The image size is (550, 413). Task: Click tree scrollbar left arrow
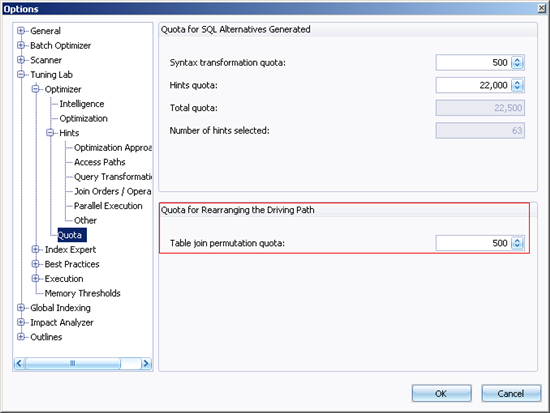coord(19,363)
